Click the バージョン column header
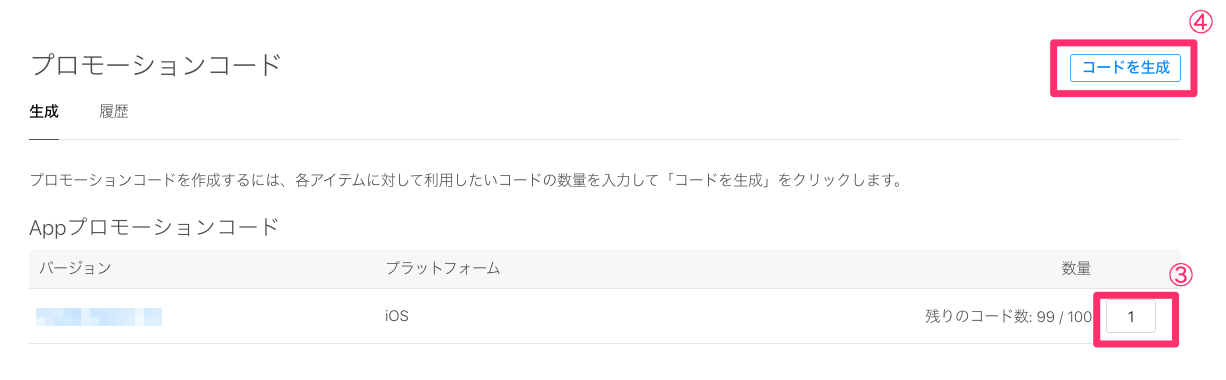Screen dimensions: 1226x380 [x=75, y=268]
